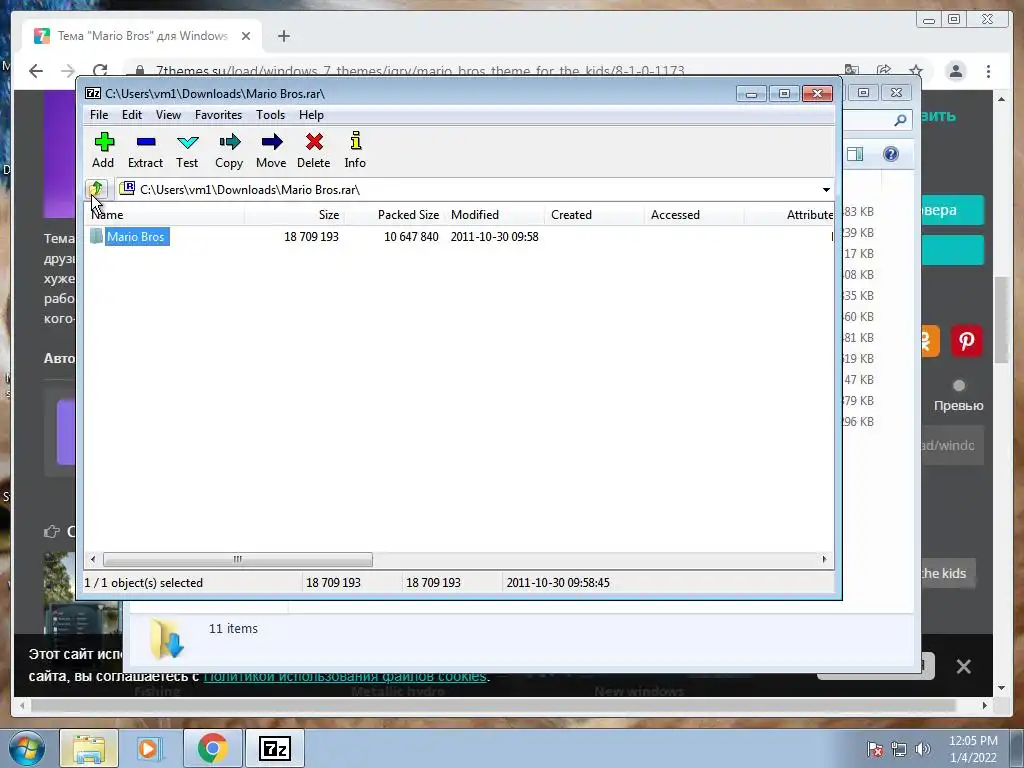Reload the page in Chrome
Screen dimensions: 1024x768
click(x=100, y=71)
